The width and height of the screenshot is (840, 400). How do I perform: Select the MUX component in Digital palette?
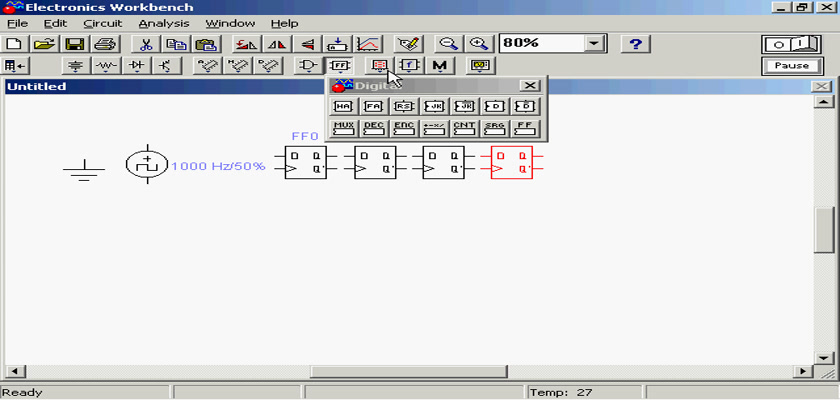344,128
